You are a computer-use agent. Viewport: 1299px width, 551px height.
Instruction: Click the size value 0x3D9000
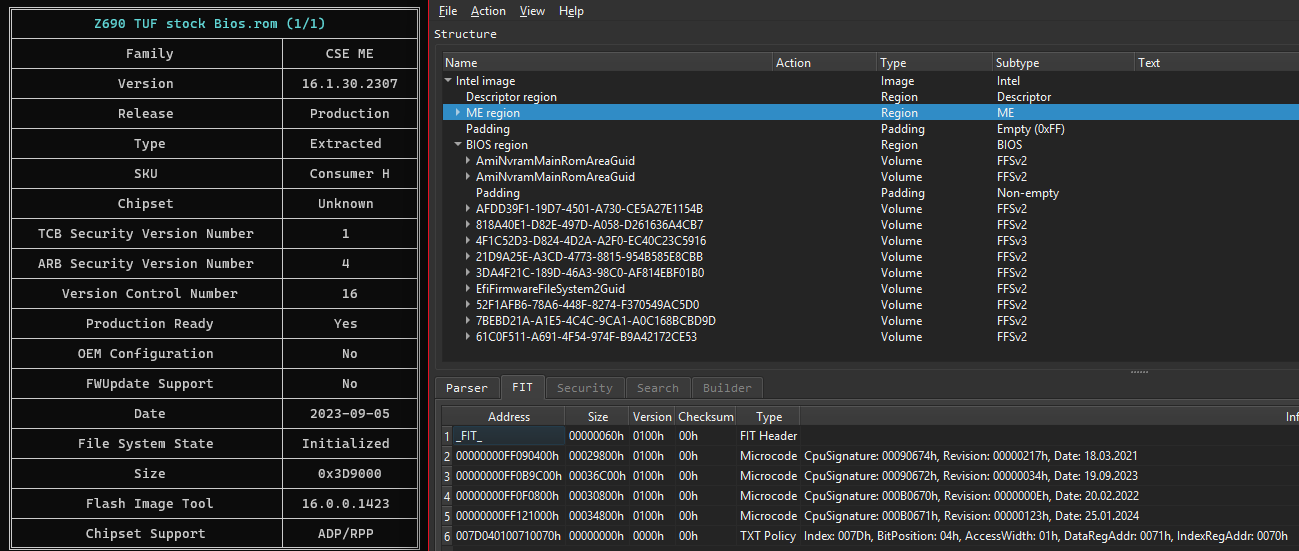(x=349, y=473)
